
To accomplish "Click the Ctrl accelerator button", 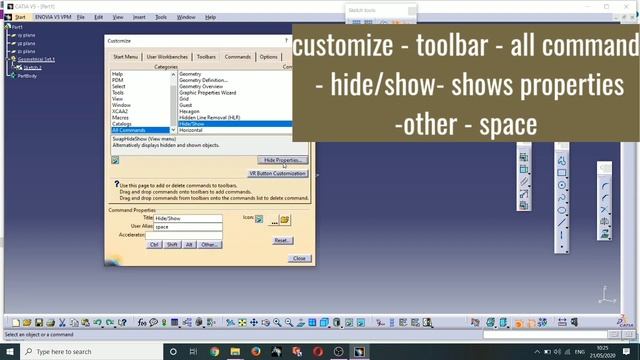I will [154, 244].
